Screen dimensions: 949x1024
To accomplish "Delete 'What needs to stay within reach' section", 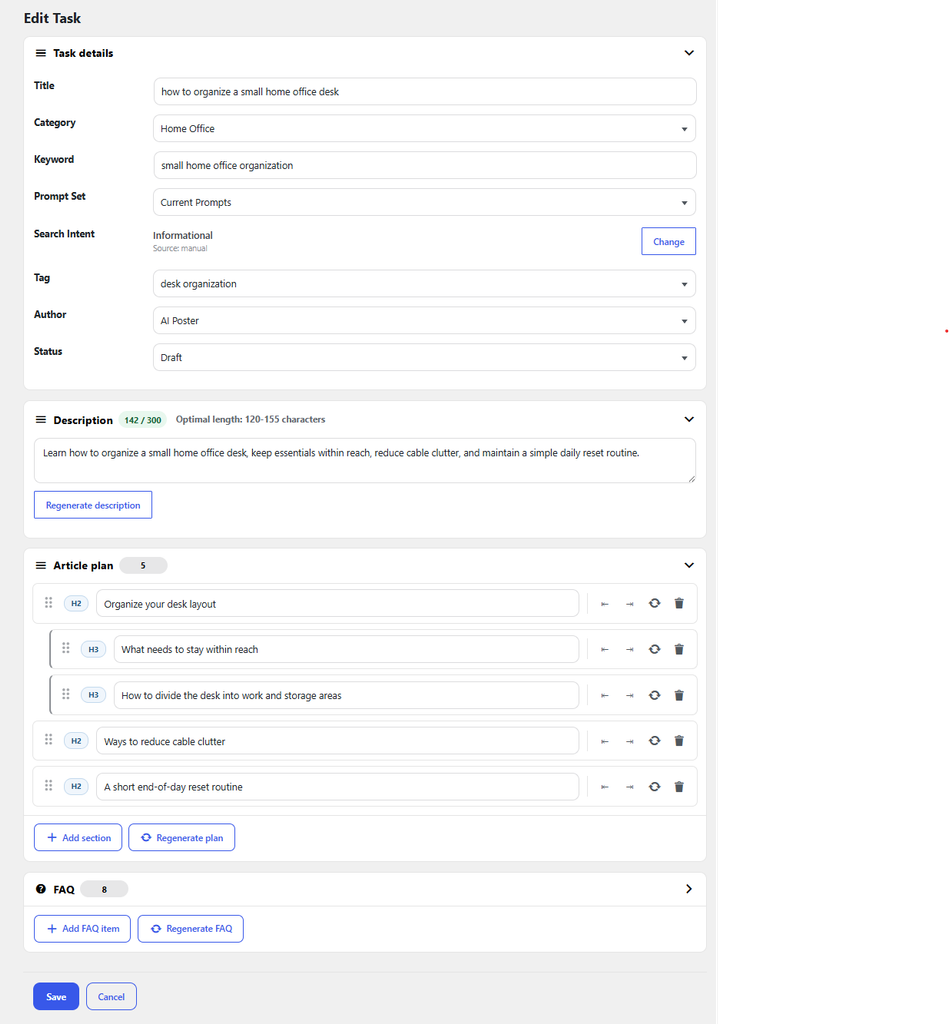I will 679,649.
